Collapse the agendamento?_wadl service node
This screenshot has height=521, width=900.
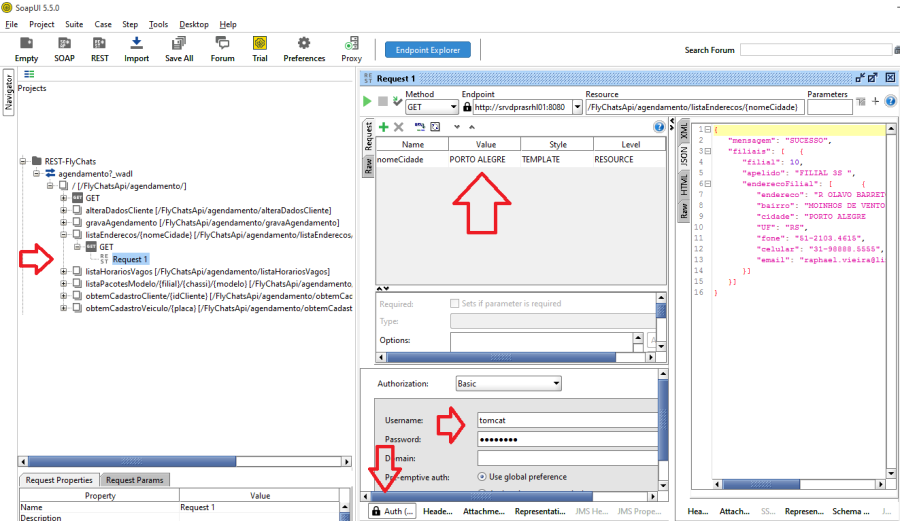coord(36,173)
